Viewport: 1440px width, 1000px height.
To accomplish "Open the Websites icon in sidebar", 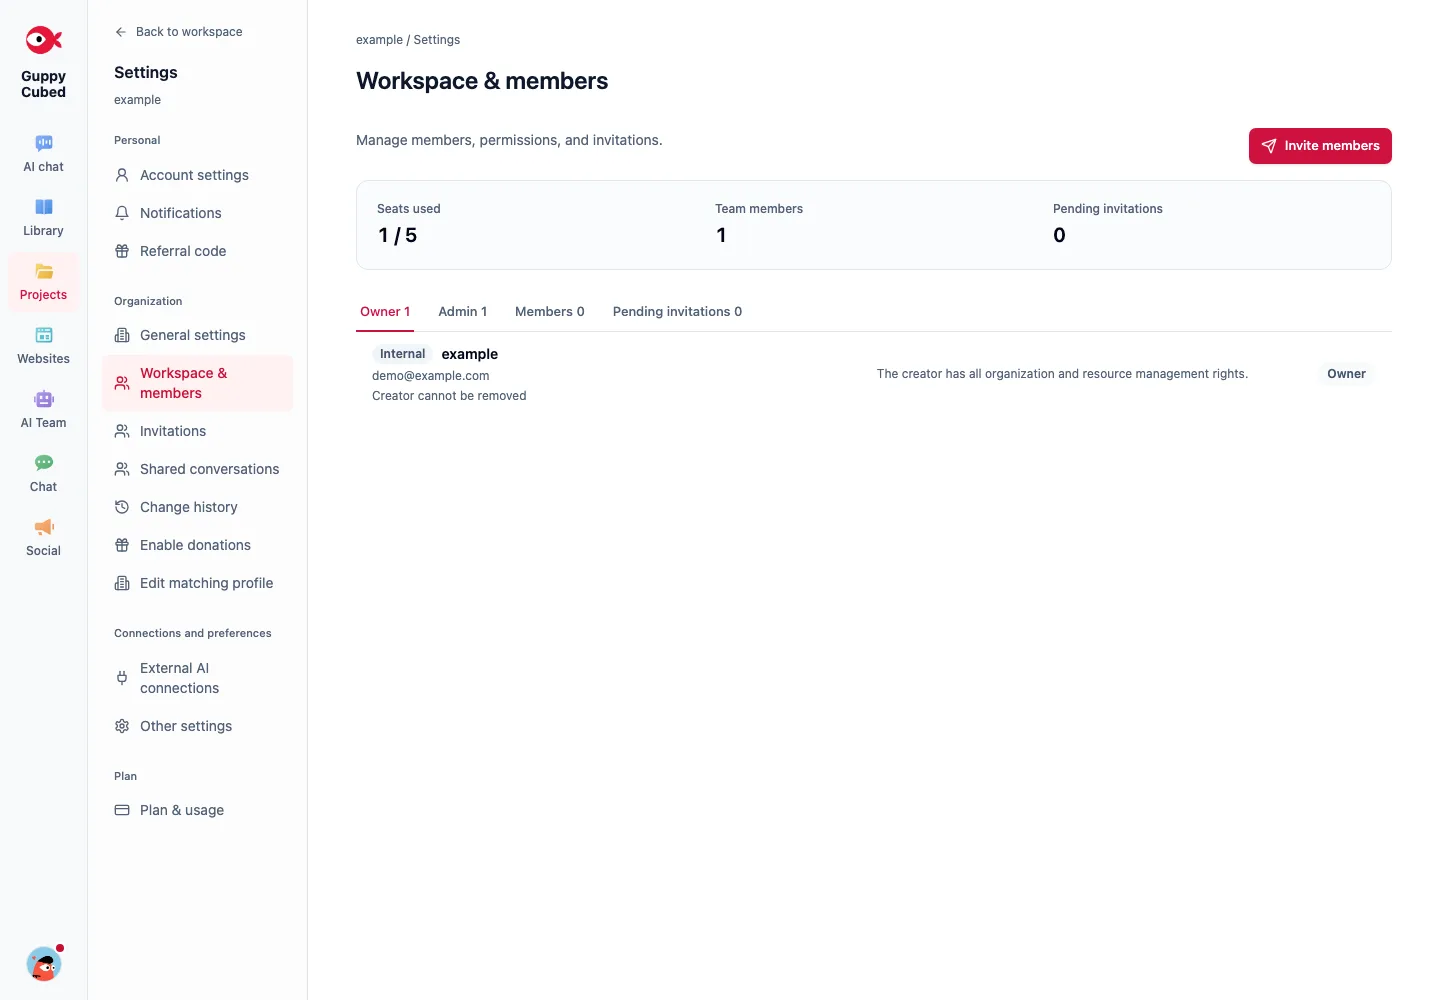I will [44, 335].
